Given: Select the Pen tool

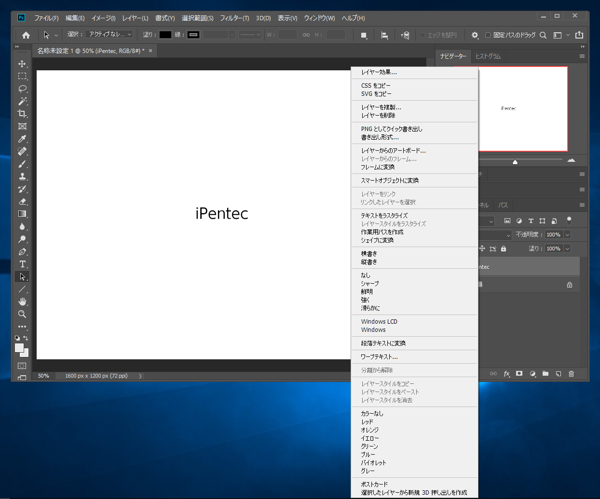Looking at the screenshot, I should [x=22, y=252].
